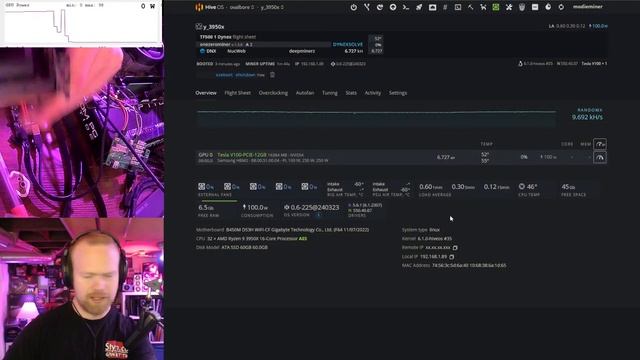Copy the Remote IP with copy icon
This screenshot has width=640, height=360.
[x=455, y=248]
